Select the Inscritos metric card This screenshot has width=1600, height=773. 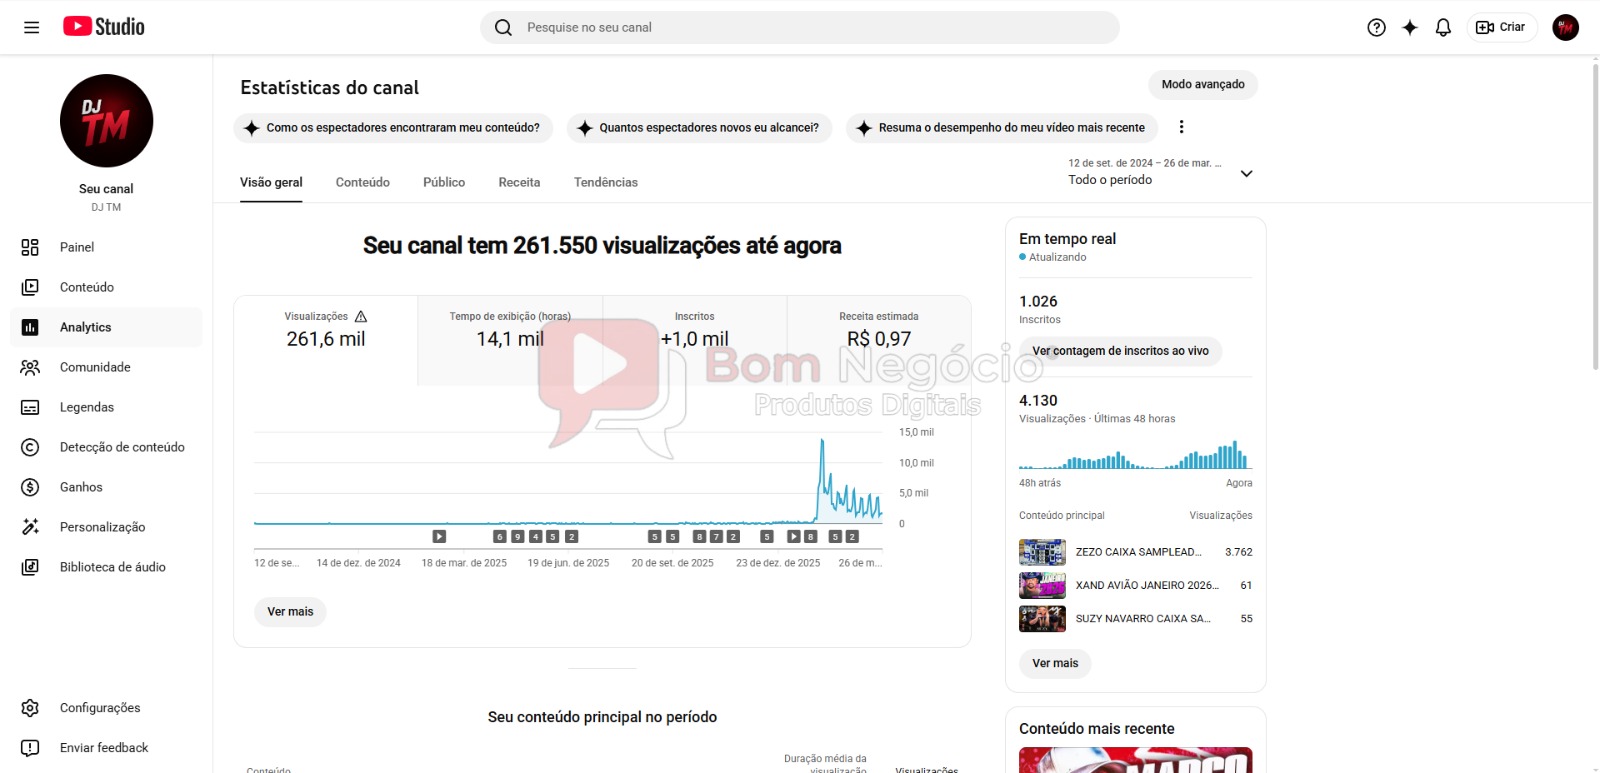click(x=694, y=340)
